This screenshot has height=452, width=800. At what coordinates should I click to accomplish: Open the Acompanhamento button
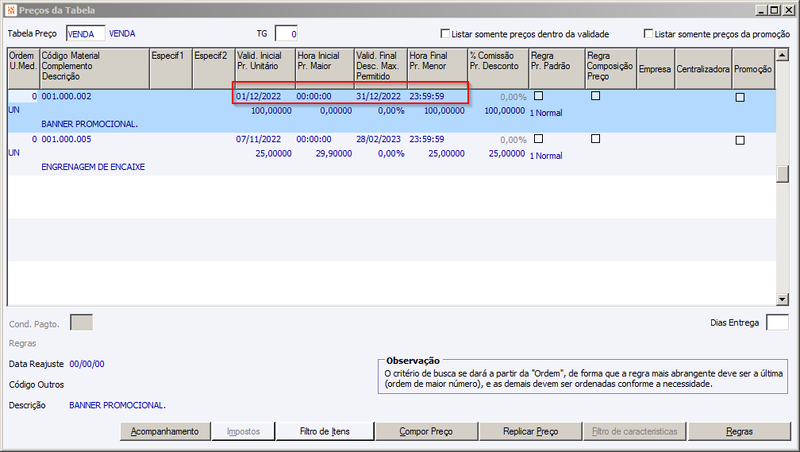(165, 431)
